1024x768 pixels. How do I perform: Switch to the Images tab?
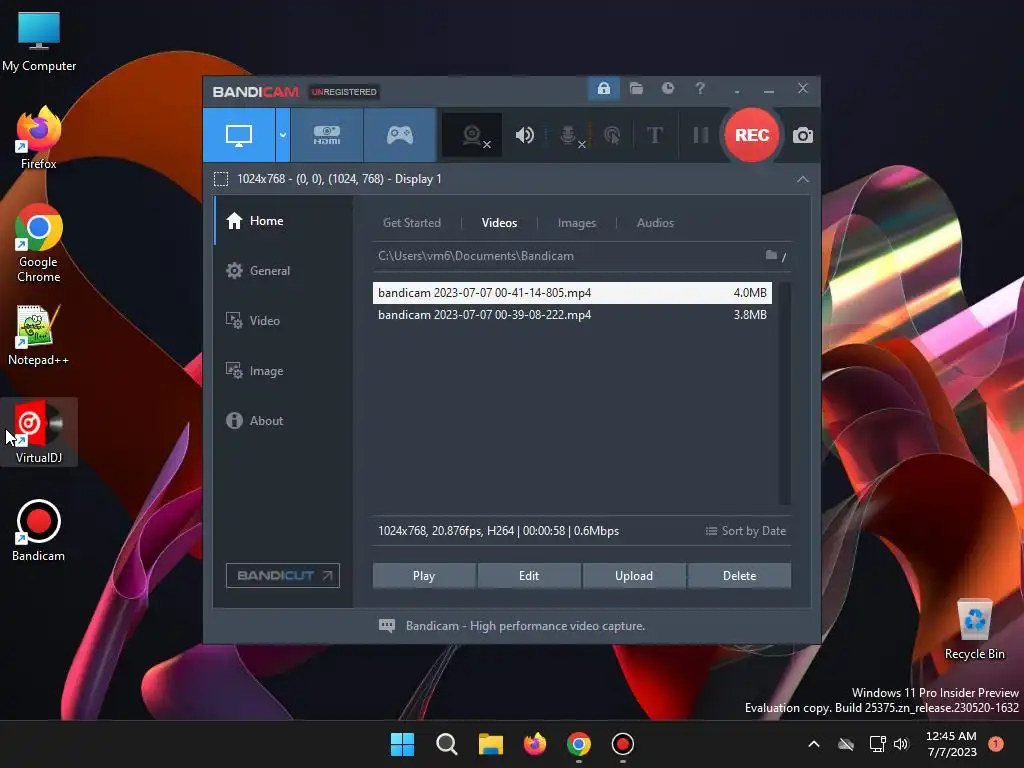coord(577,223)
